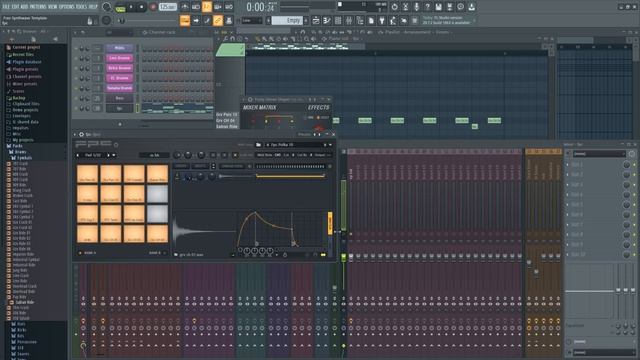Click the save project floppy icon
Screen dimensions: 640x360
coord(438,7)
